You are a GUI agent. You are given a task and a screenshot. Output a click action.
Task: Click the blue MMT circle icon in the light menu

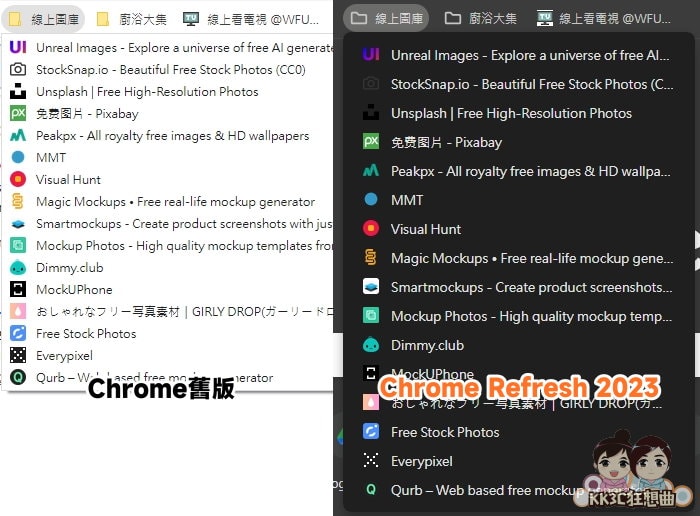coord(18,157)
